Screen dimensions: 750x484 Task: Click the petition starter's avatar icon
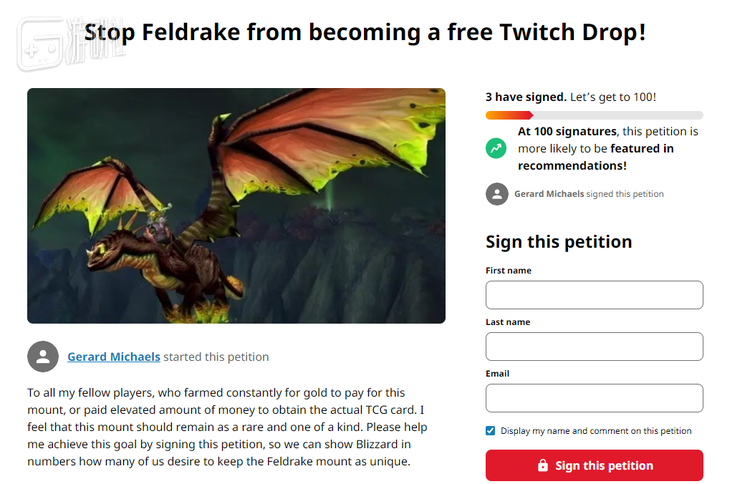click(43, 356)
